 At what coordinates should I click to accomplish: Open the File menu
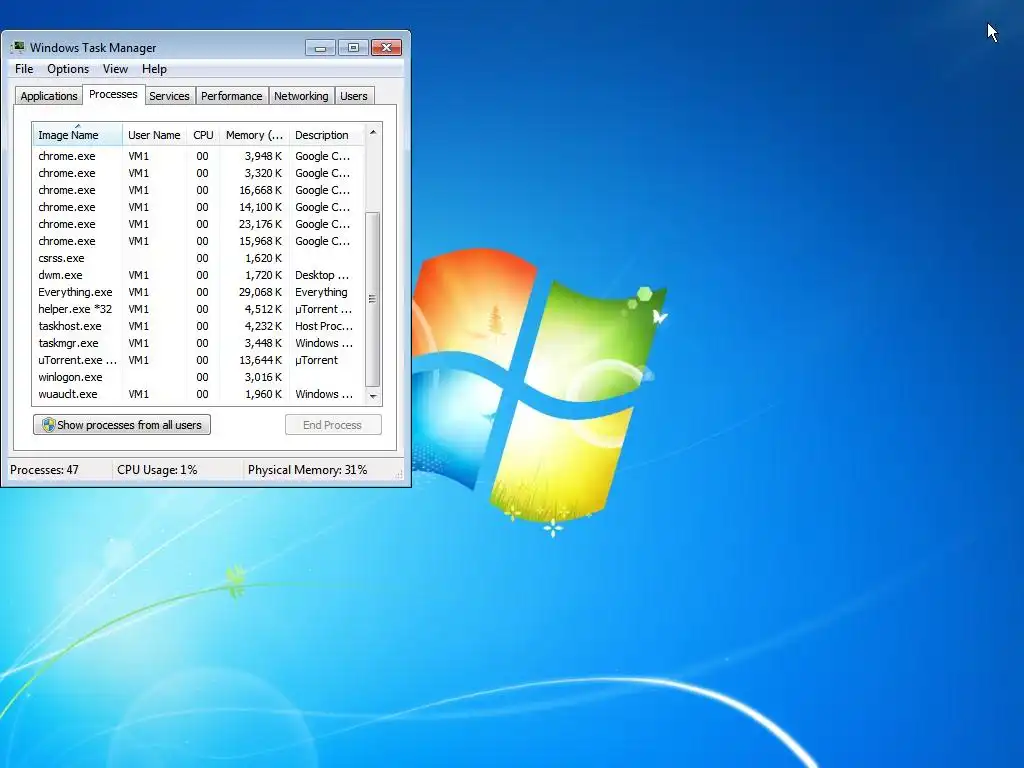(x=24, y=69)
